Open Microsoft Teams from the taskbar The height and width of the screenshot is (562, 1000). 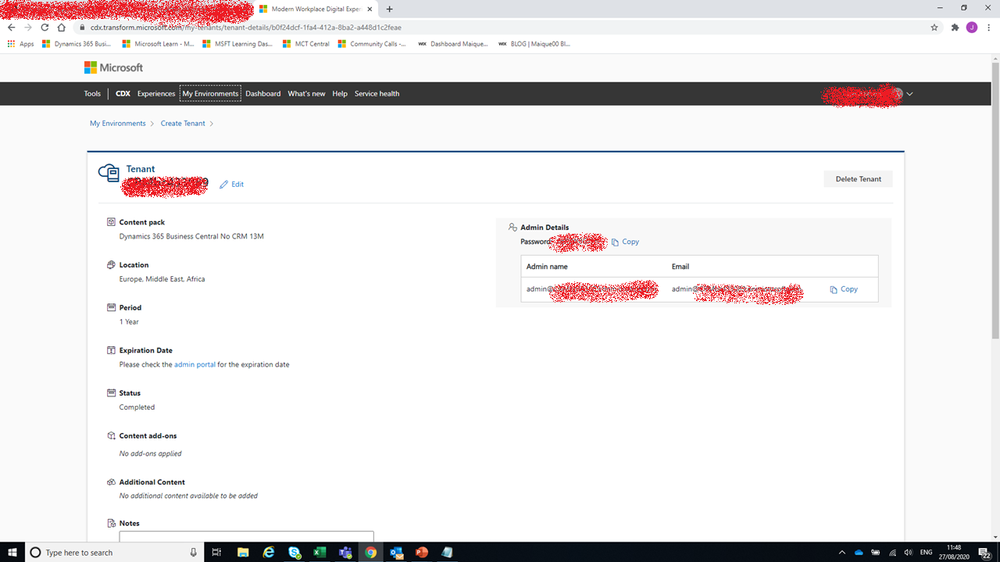pyautogui.click(x=345, y=552)
